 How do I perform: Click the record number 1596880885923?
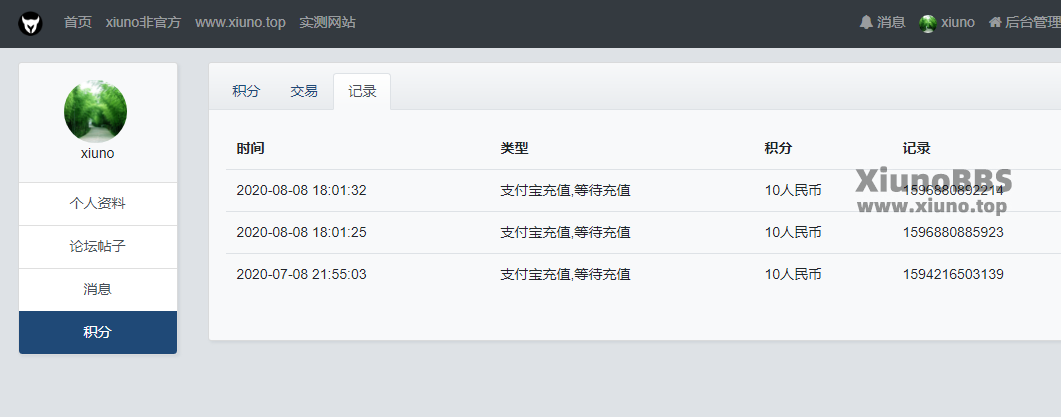(x=953, y=232)
